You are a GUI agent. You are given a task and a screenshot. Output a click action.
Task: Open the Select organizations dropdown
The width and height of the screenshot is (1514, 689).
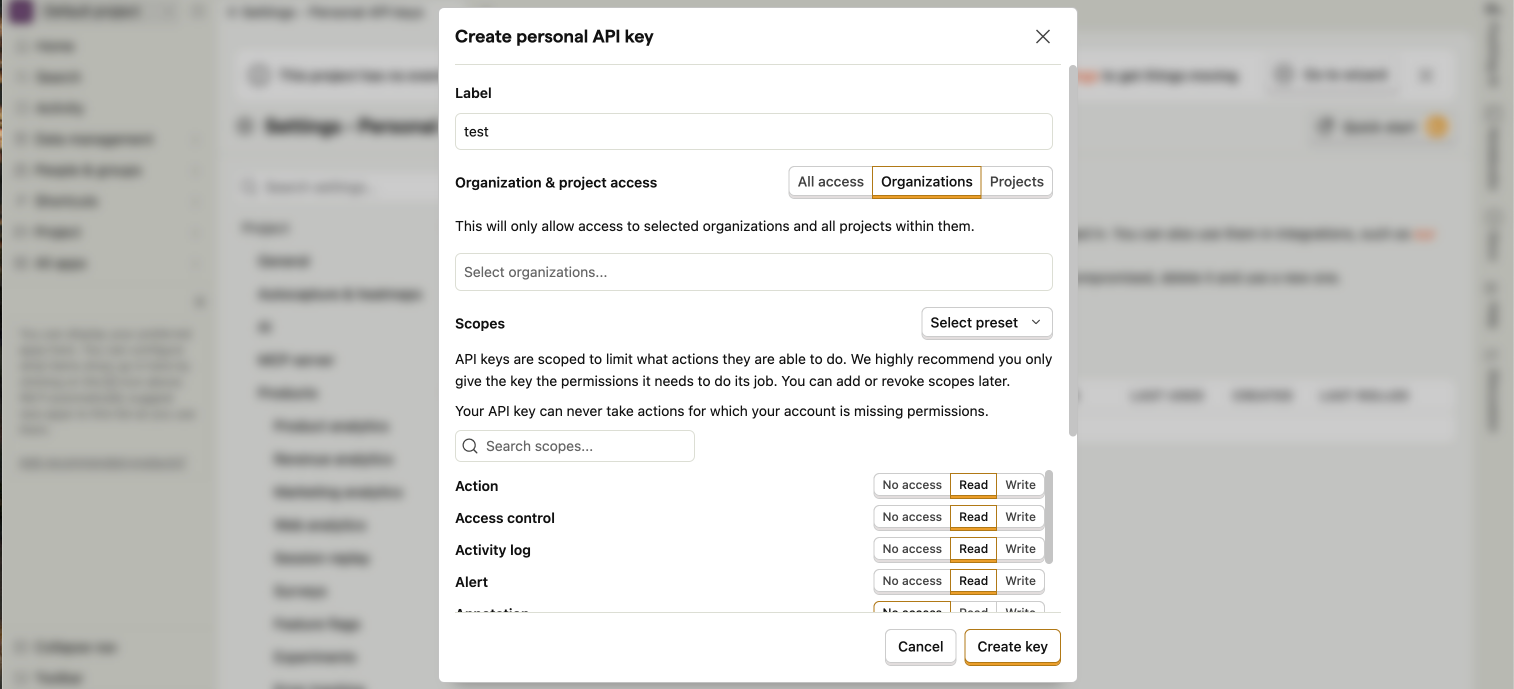click(x=753, y=272)
